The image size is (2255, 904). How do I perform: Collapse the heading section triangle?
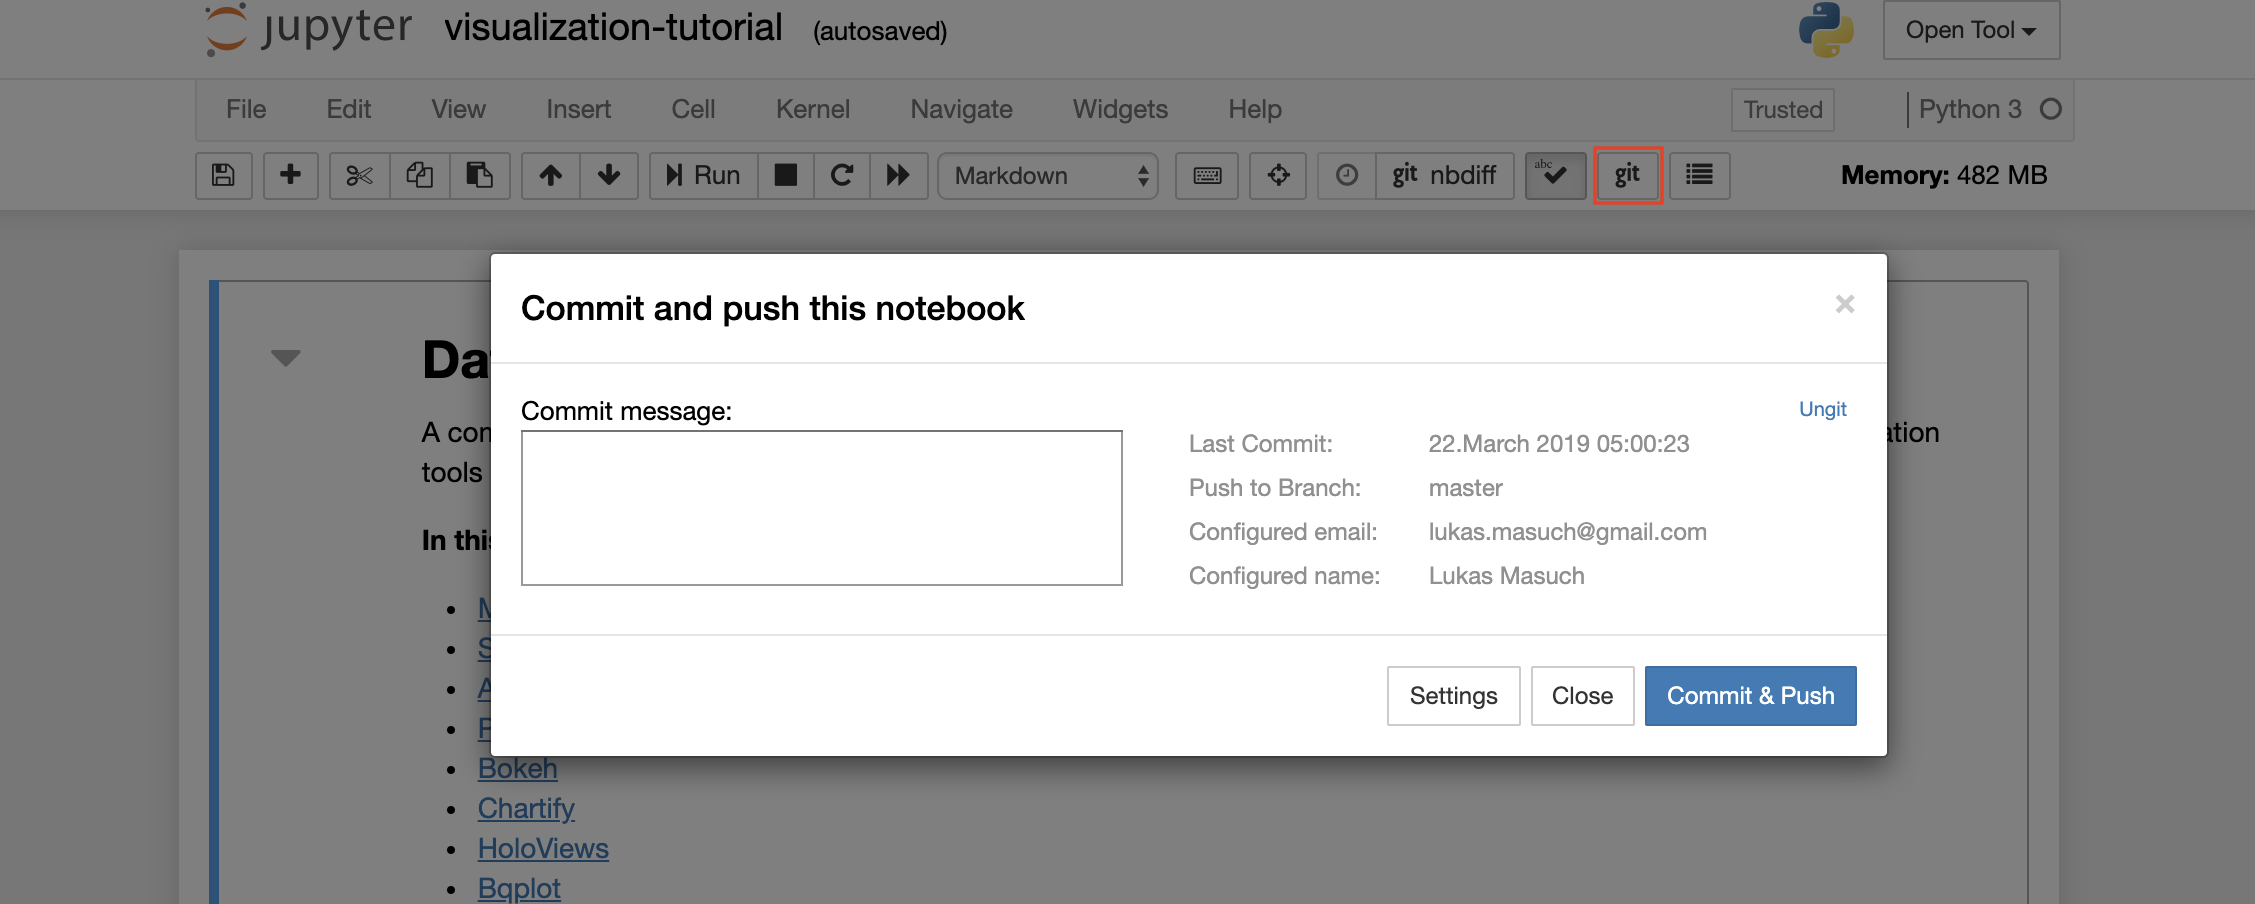coord(286,358)
